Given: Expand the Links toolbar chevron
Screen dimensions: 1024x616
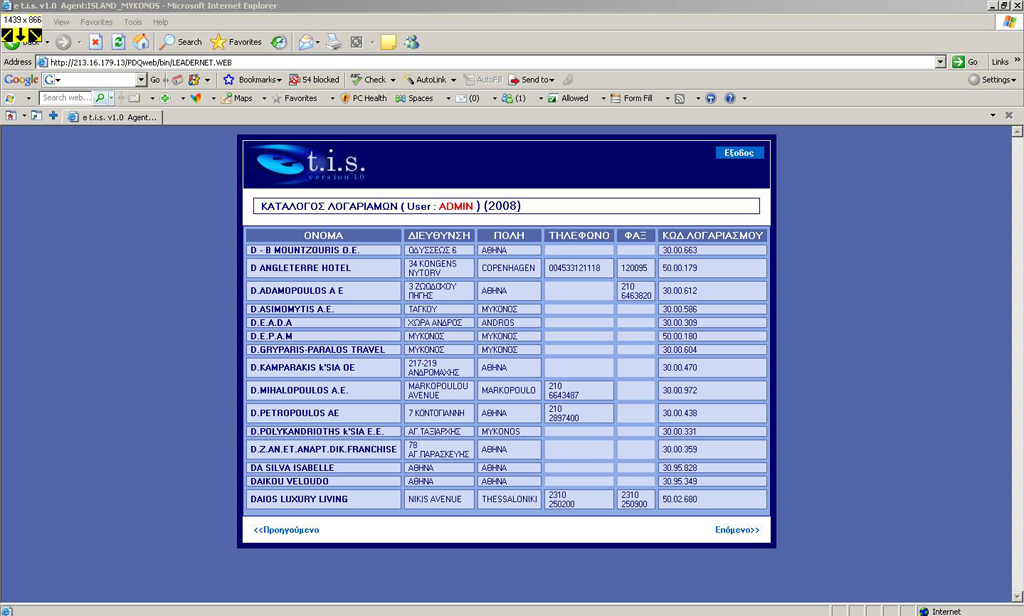Looking at the screenshot, I should point(1017,61).
